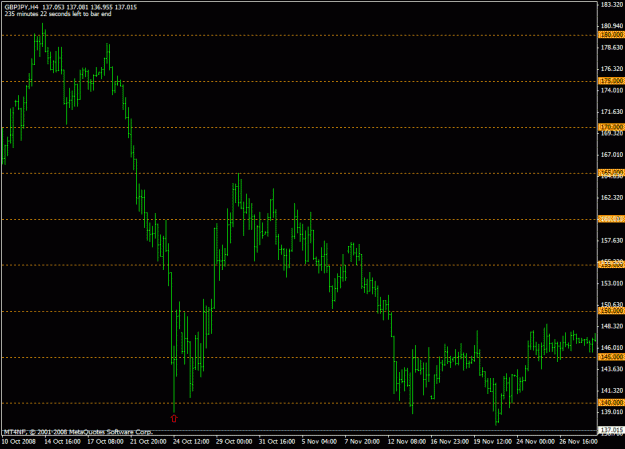Click the 139.010 price scale value
The width and height of the screenshot is (625, 449).
click(x=612, y=412)
